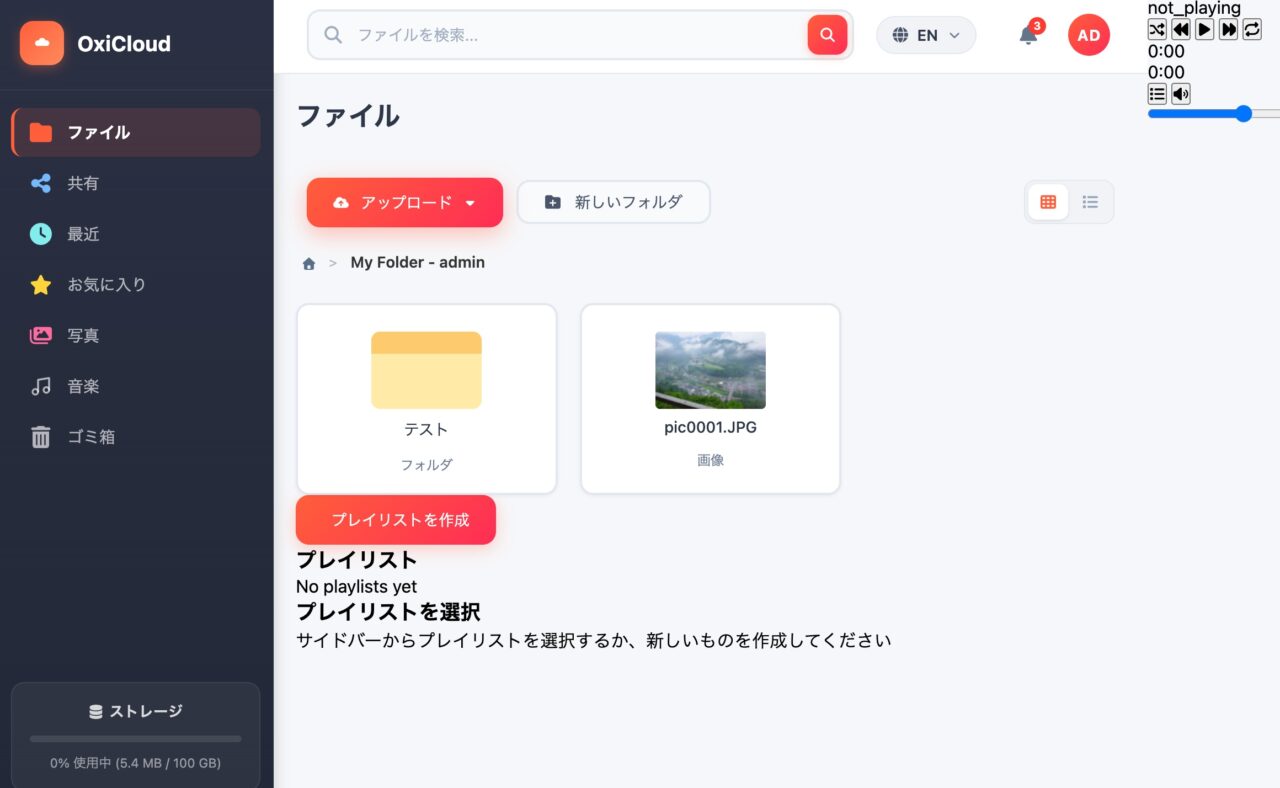Open the AD user avatar
This screenshot has width=1280, height=788.
coord(1088,36)
